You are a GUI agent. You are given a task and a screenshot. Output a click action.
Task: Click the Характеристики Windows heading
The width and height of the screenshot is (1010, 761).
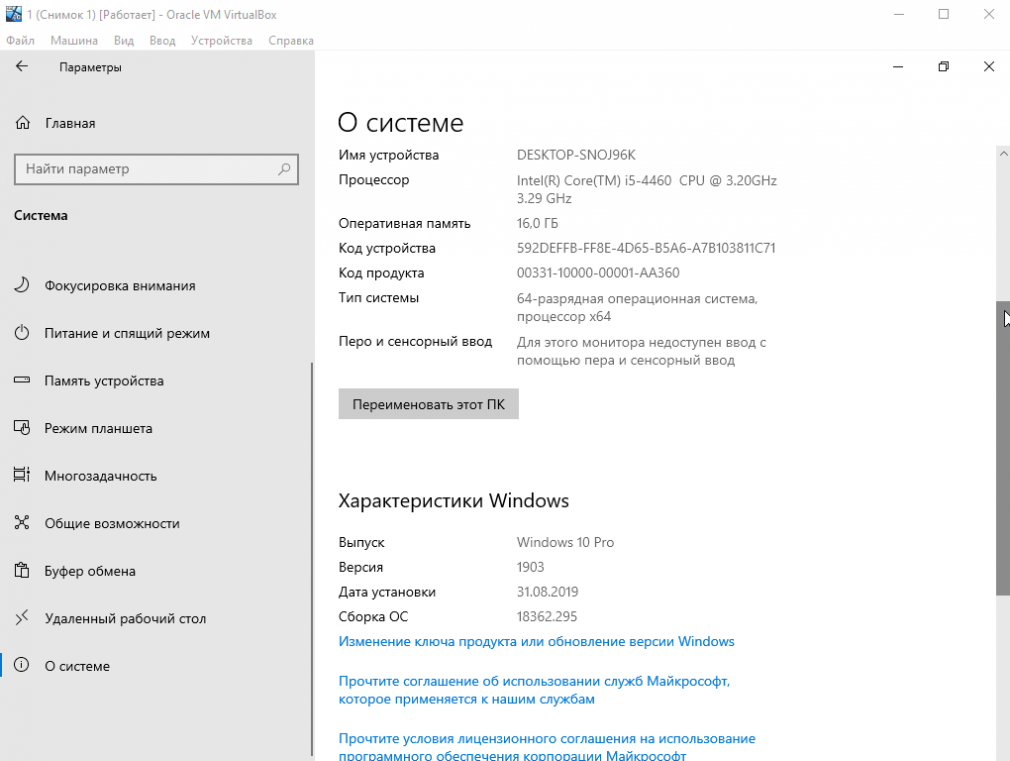pyautogui.click(x=453, y=501)
